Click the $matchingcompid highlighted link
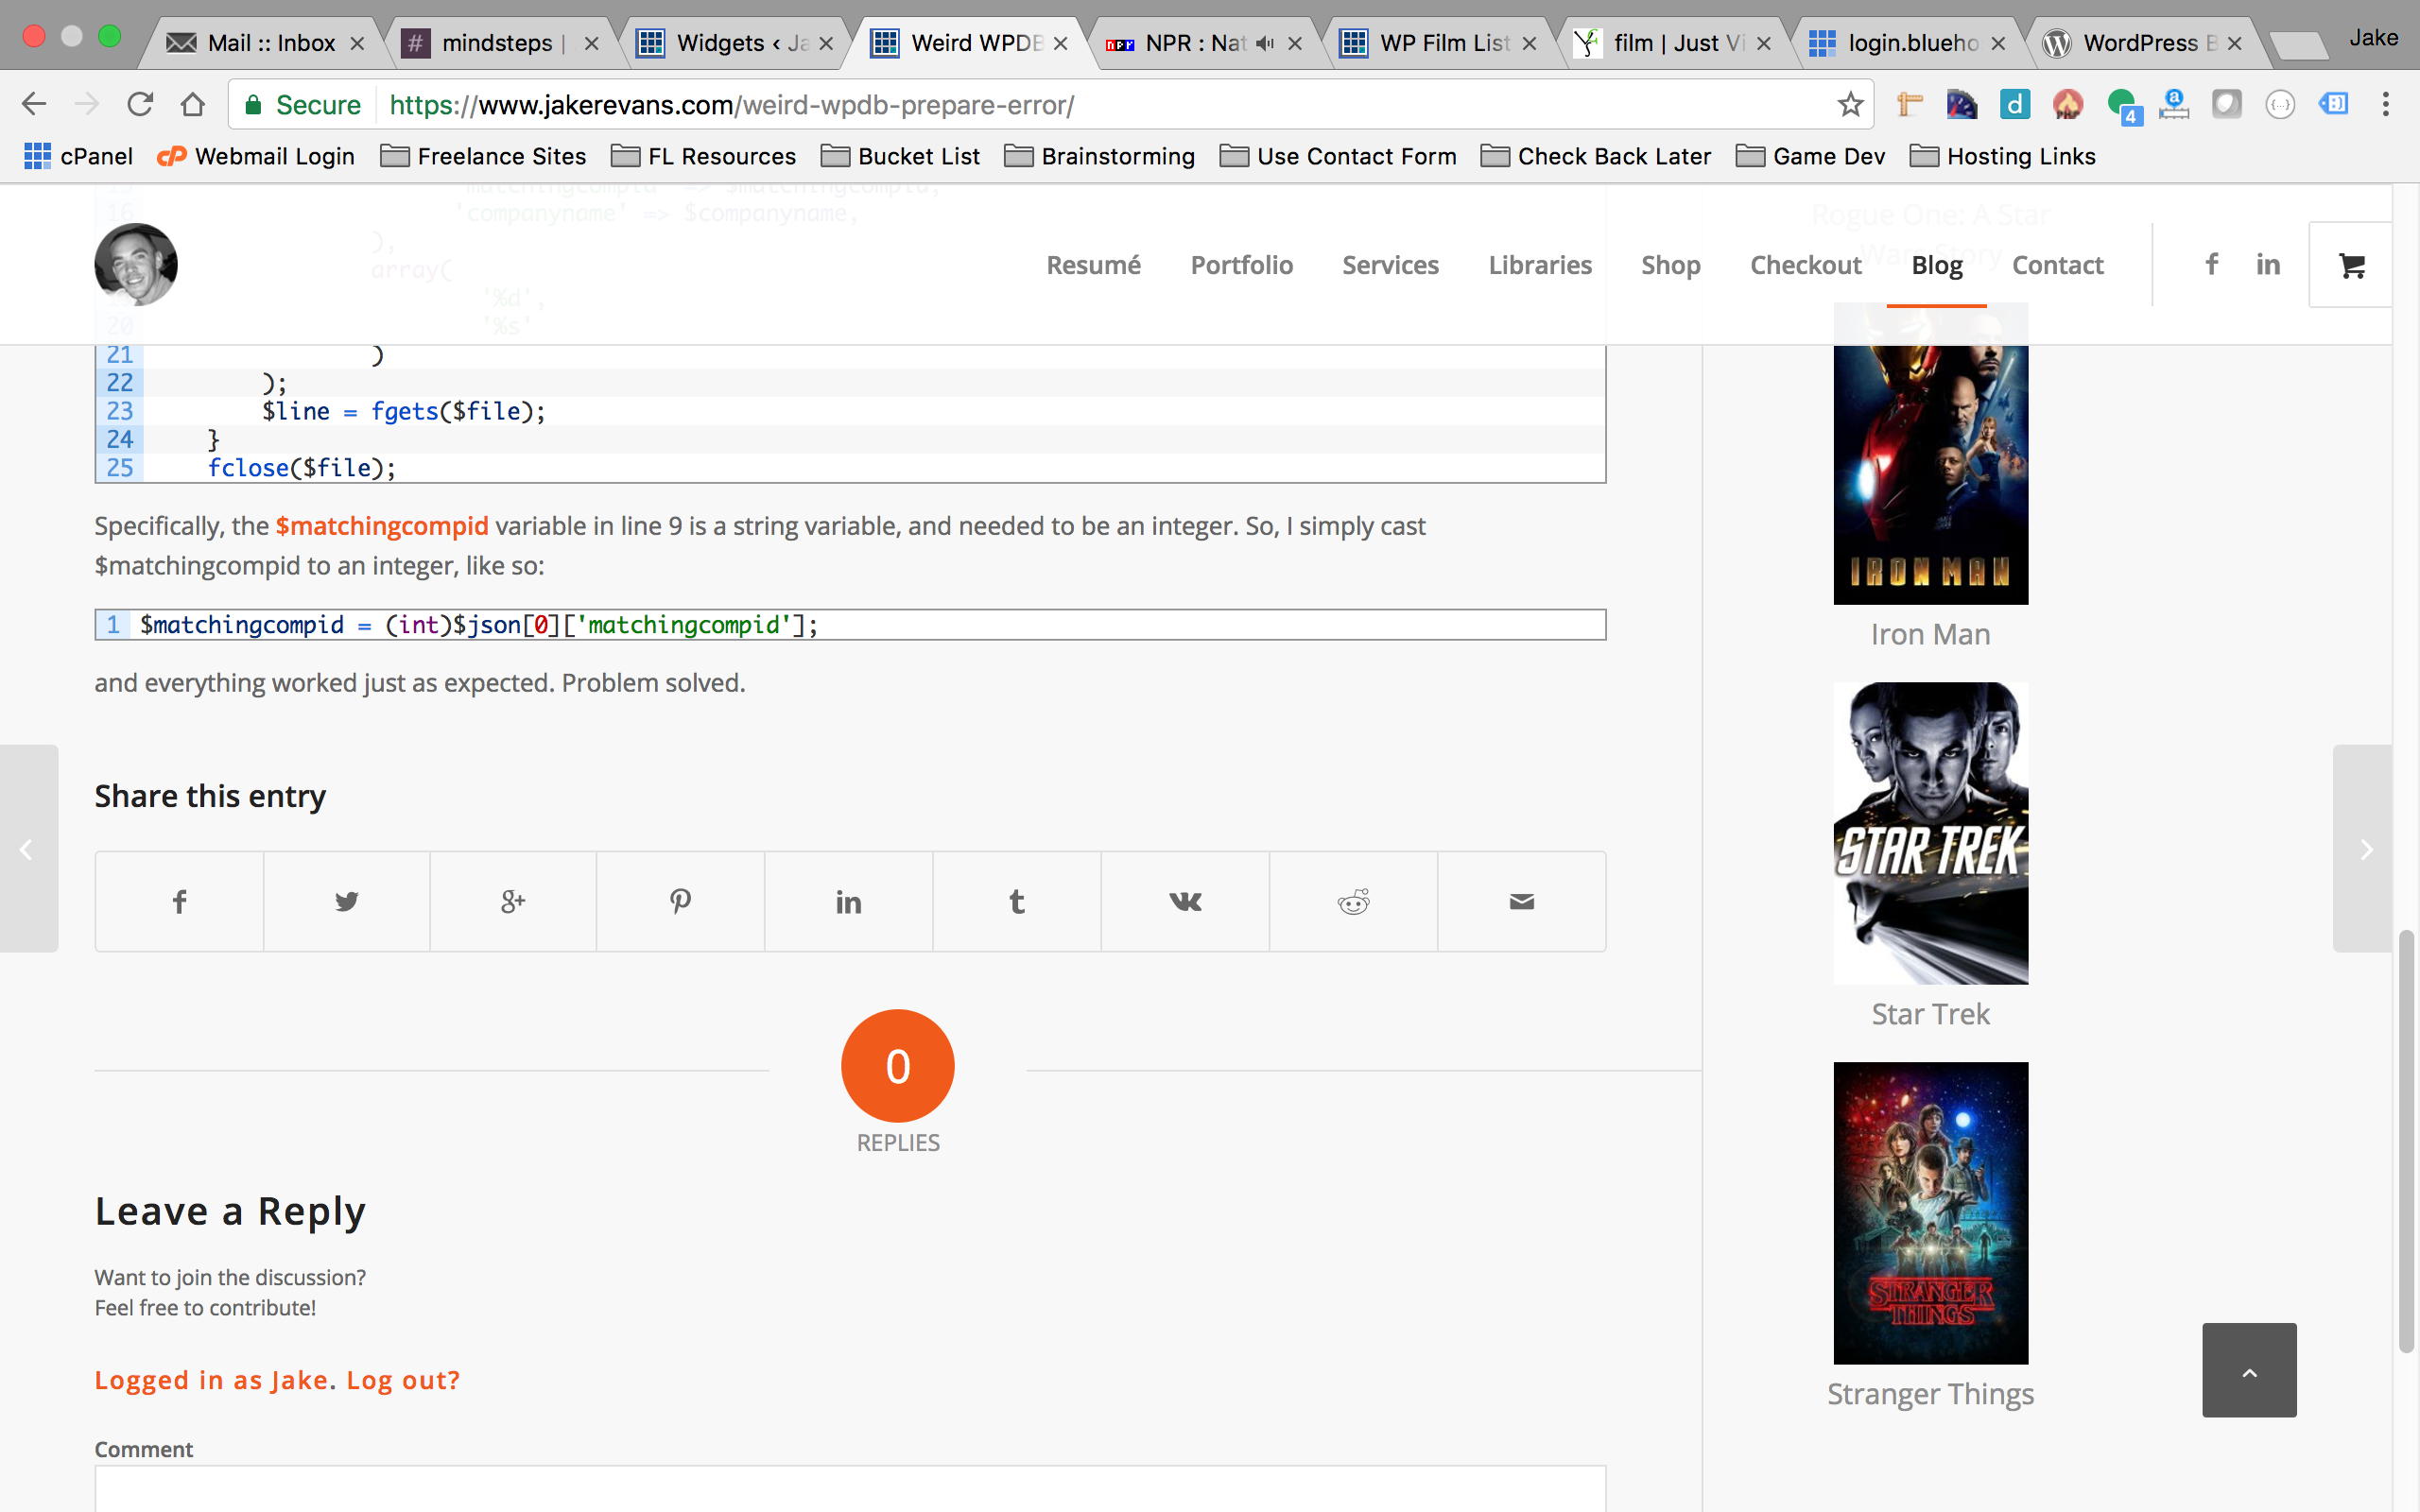Screen dimensions: 2420x1512 click(382, 526)
